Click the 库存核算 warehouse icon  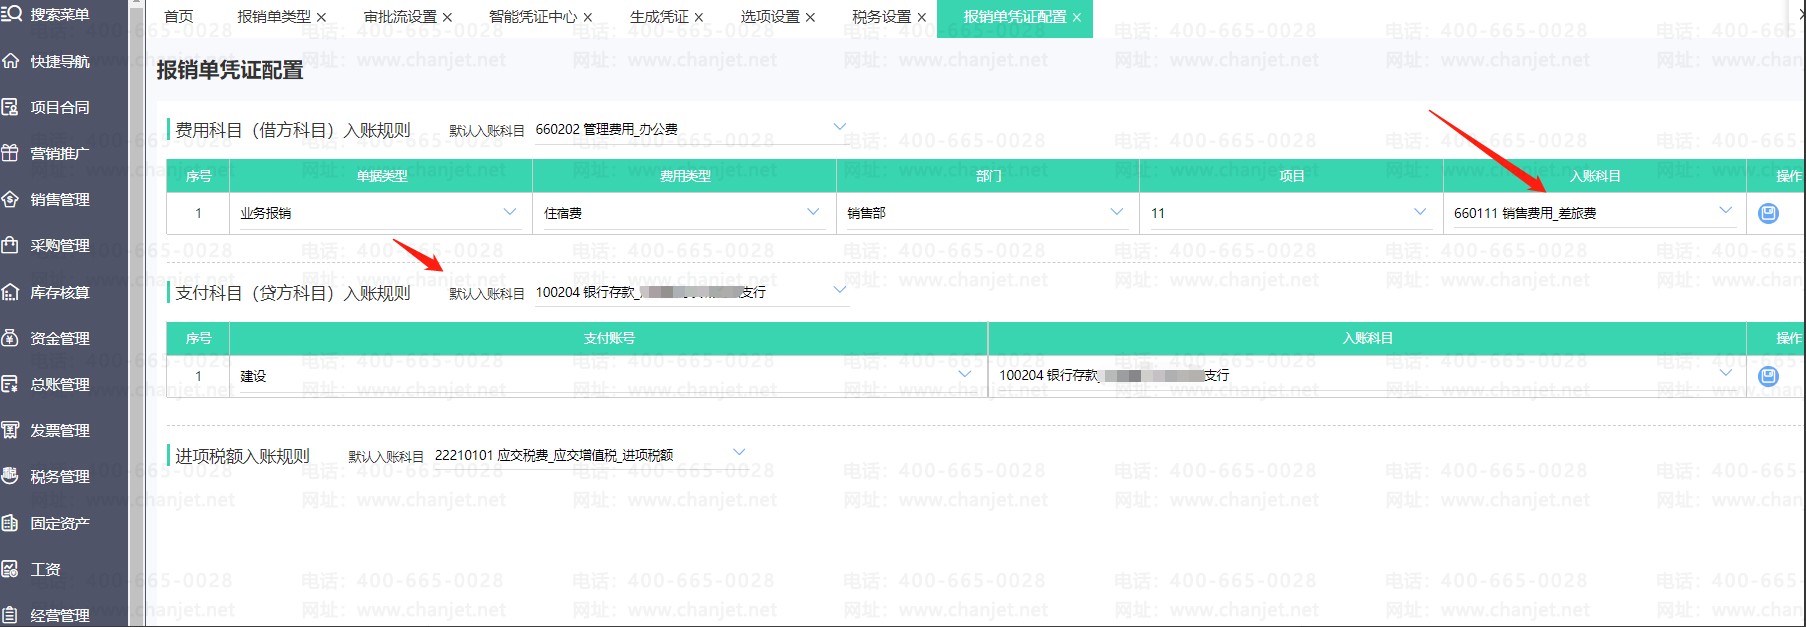click(x=11, y=292)
